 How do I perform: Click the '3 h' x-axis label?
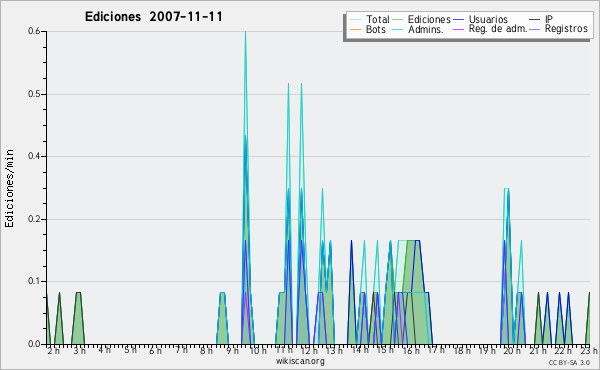79,351
